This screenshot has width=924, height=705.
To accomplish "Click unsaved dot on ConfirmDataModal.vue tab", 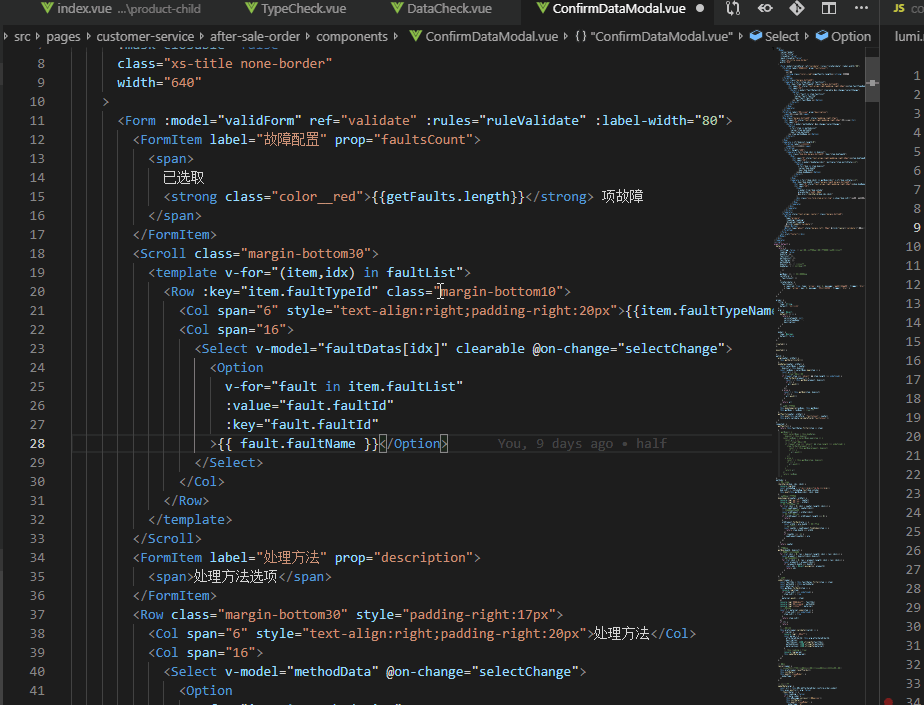I will pyautogui.click(x=699, y=8).
